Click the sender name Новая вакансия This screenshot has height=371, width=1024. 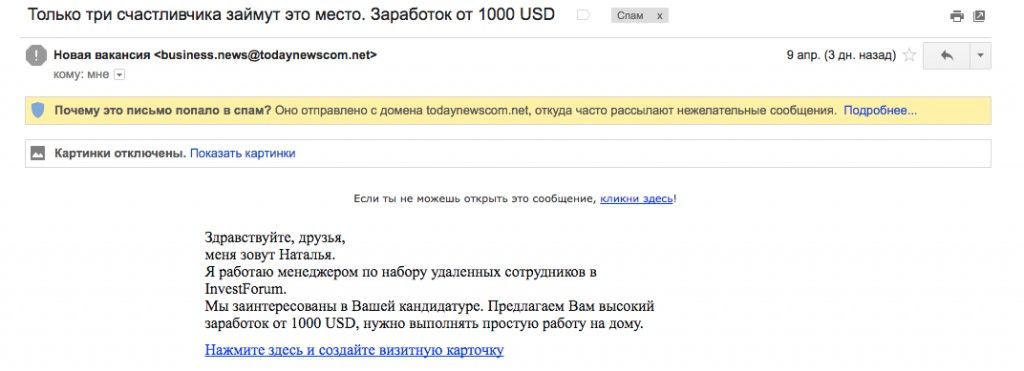click(x=102, y=56)
